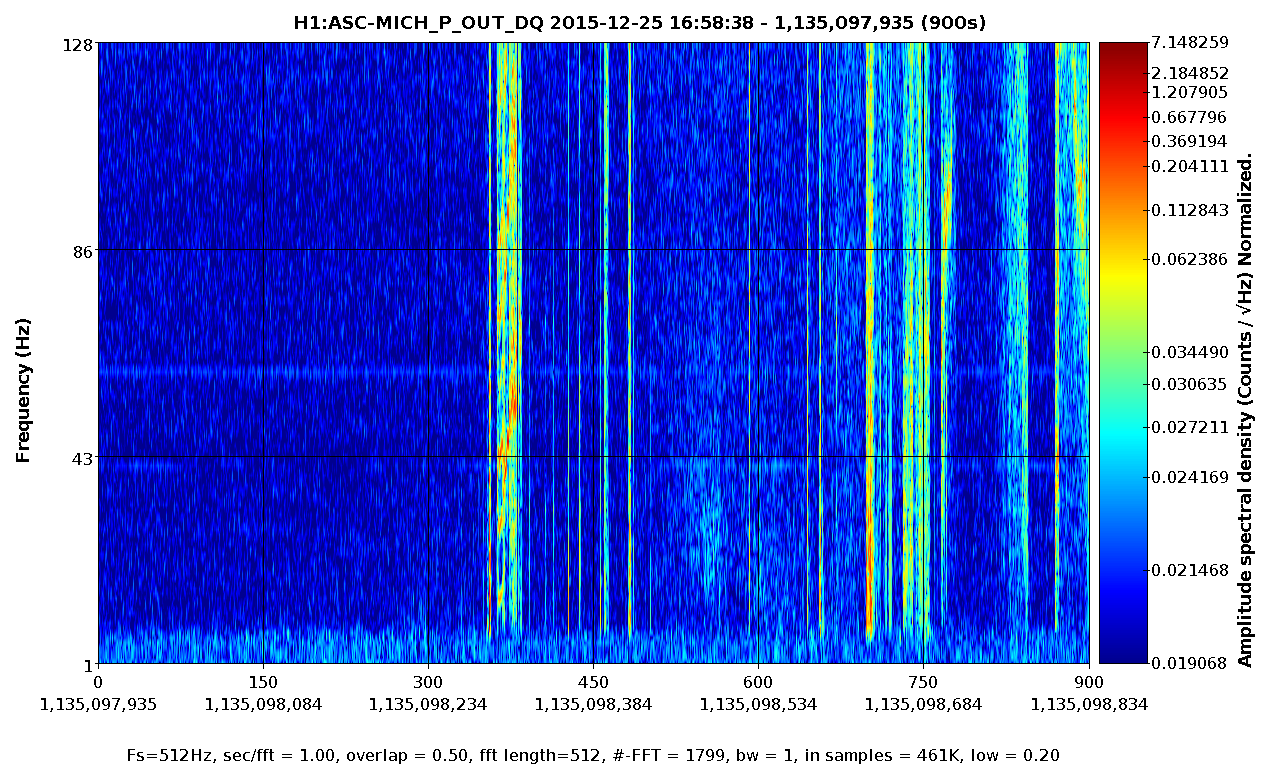Image resolution: width=1280 pixels, height=768 pixels.
Task: Click the Frequency (Hz) axis label
Action: click(24, 390)
